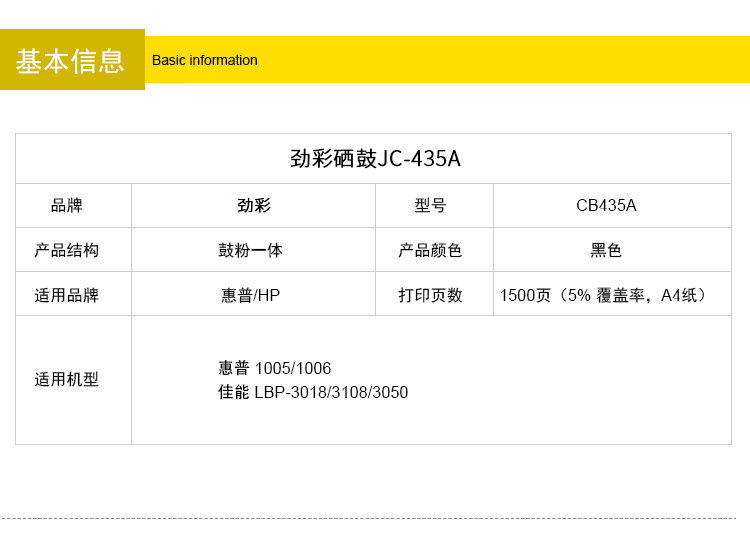Screen dimensions: 750x533
Task: Click the 型号 label cell
Action: 431,206
